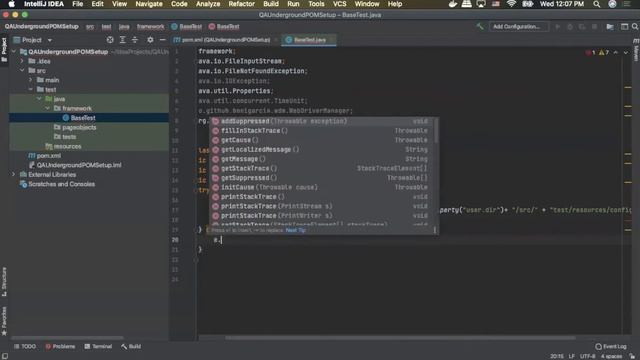This screenshot has width=640, height=360.
Task: Click the Collapse All icon in Project panel
Action: click(135, 40)
